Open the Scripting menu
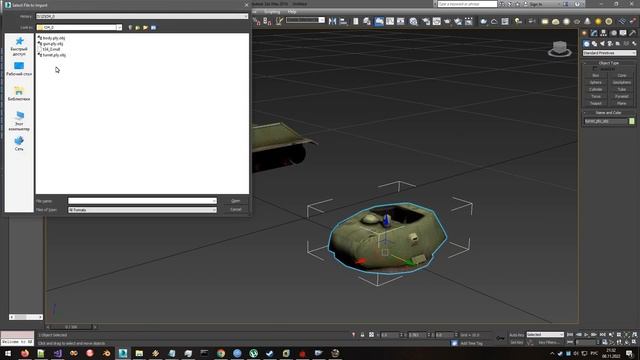Image resolution: width=640 pixels, height=360 pixels. [x=272, y=12]
